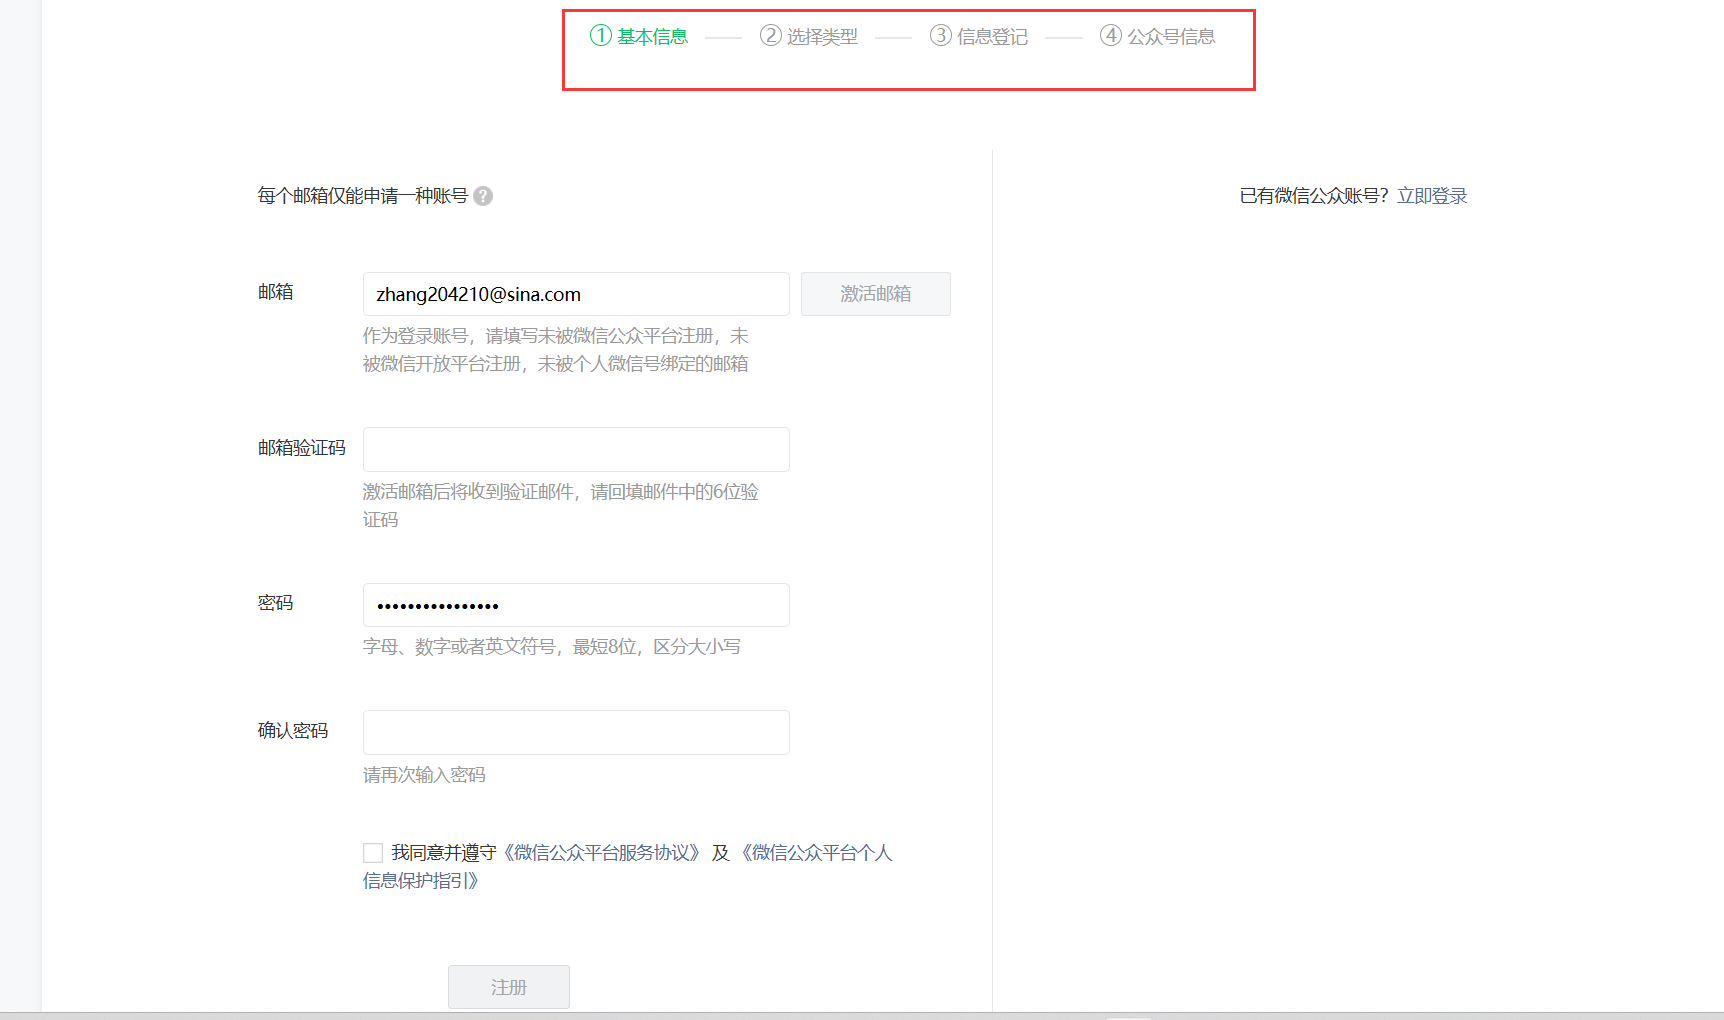Click the 激活邮箱后将收到验证邮件 hint text
This screenshot has width=1724, height=1020.
pos(561,506)
